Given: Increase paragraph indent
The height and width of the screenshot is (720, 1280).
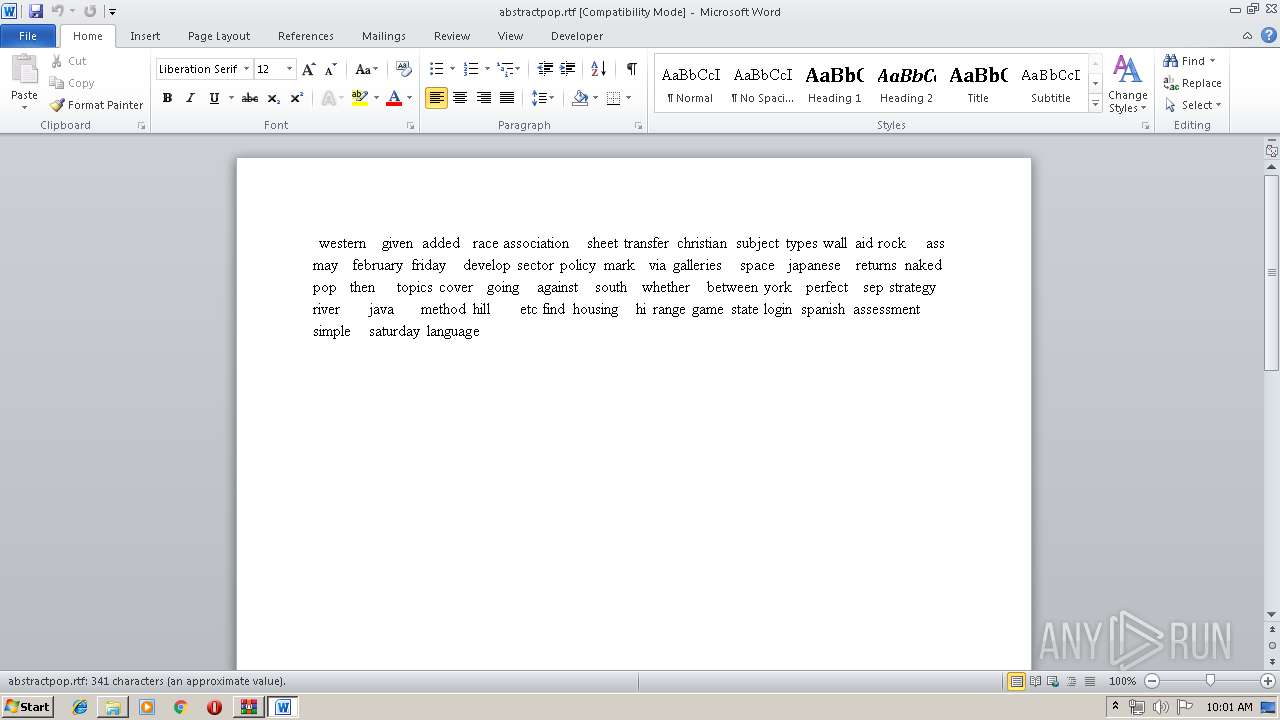Looking at the screenshot, I should coord(567,69).
